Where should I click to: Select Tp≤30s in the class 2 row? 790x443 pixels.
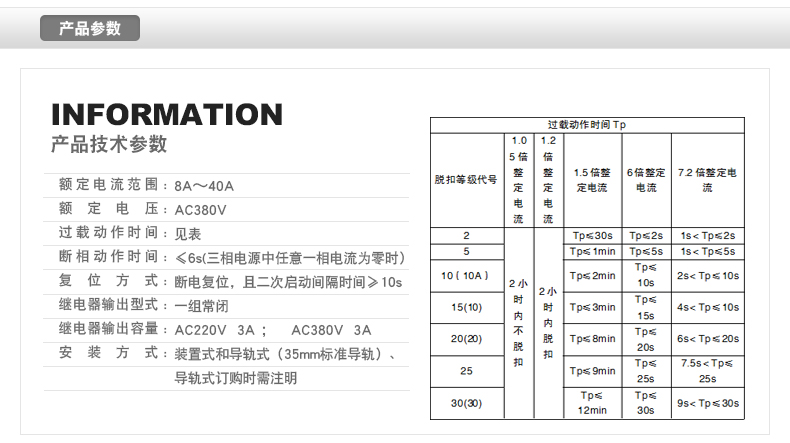point(592,235)
